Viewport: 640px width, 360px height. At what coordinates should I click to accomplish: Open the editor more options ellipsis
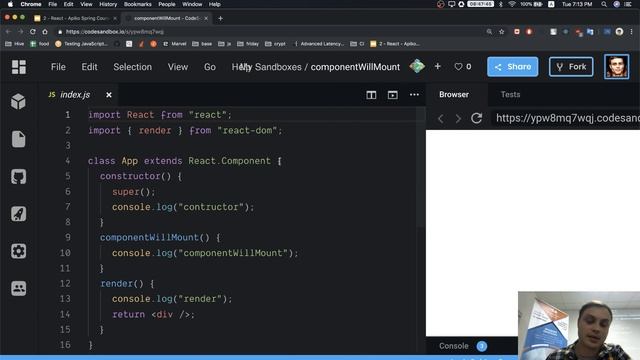point(414,95)
